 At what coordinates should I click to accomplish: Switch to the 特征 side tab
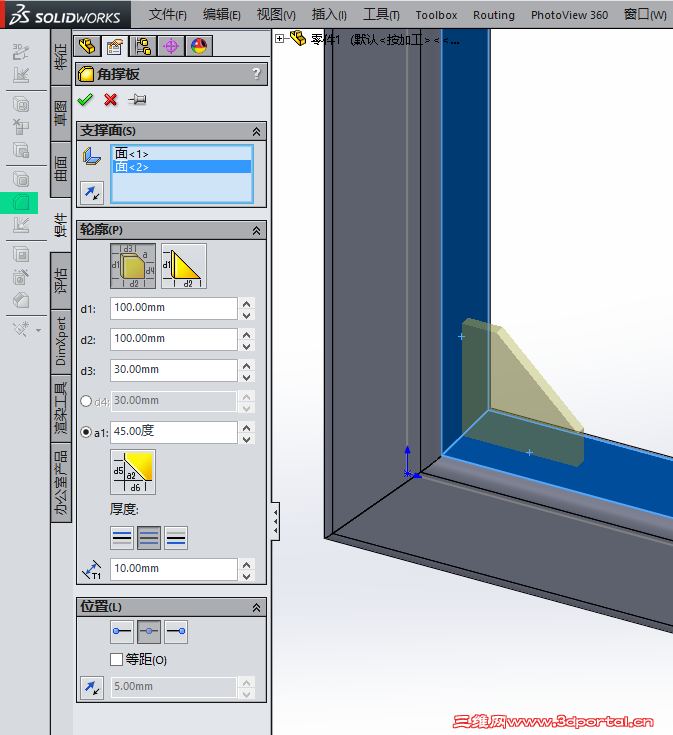pos(61,57)
